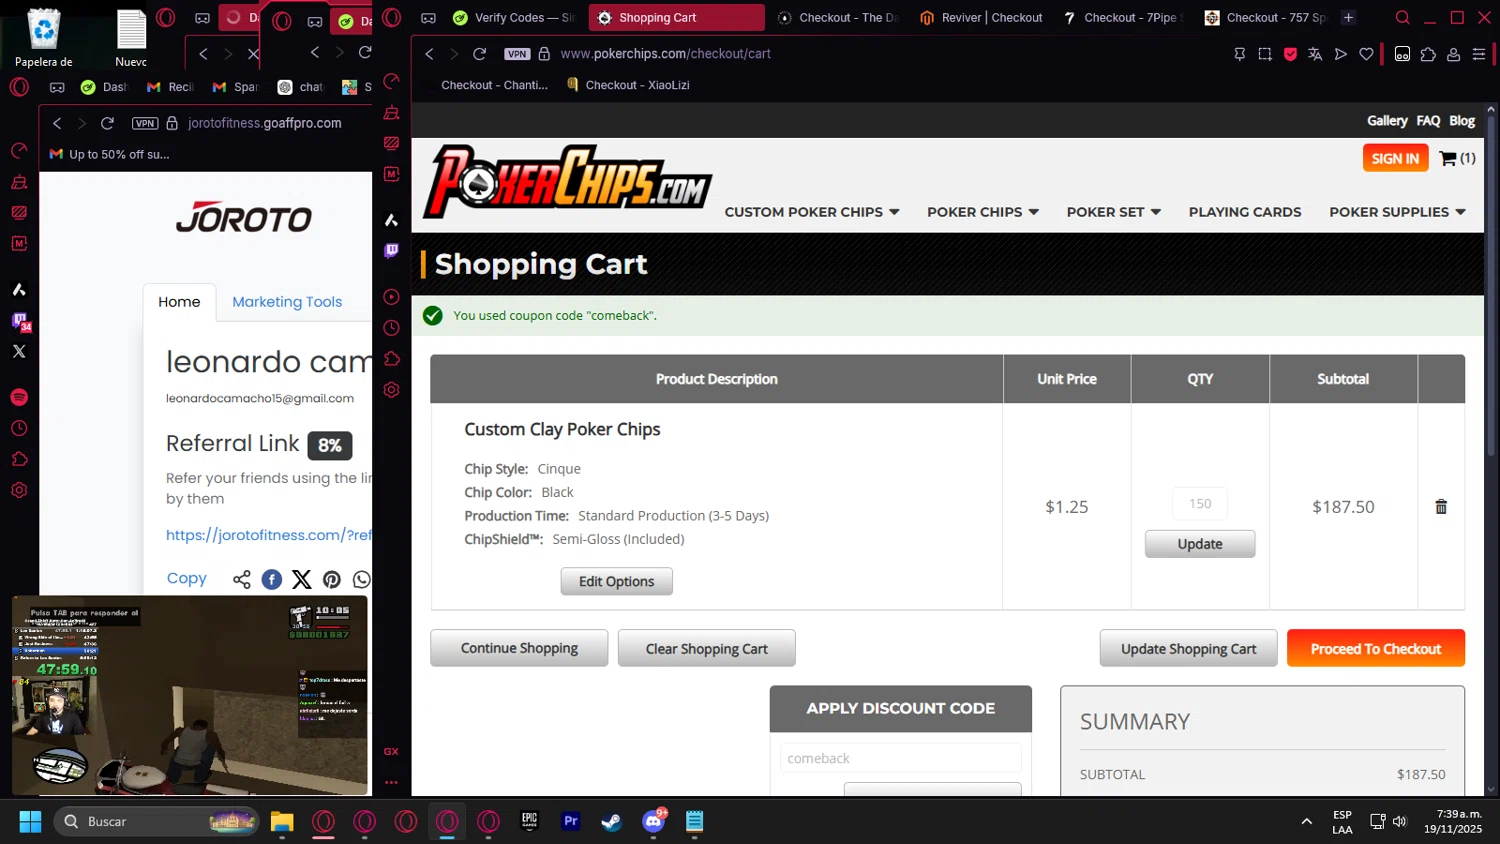Switch to the Reviver | Checkout tab
1500x844 pixels.
point(981,18)
